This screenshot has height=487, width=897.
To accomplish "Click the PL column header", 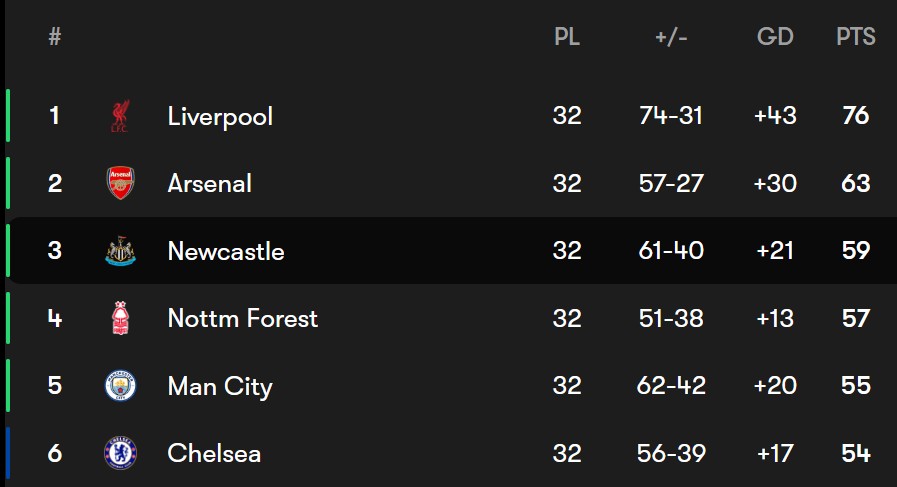I will click(567, 38).
